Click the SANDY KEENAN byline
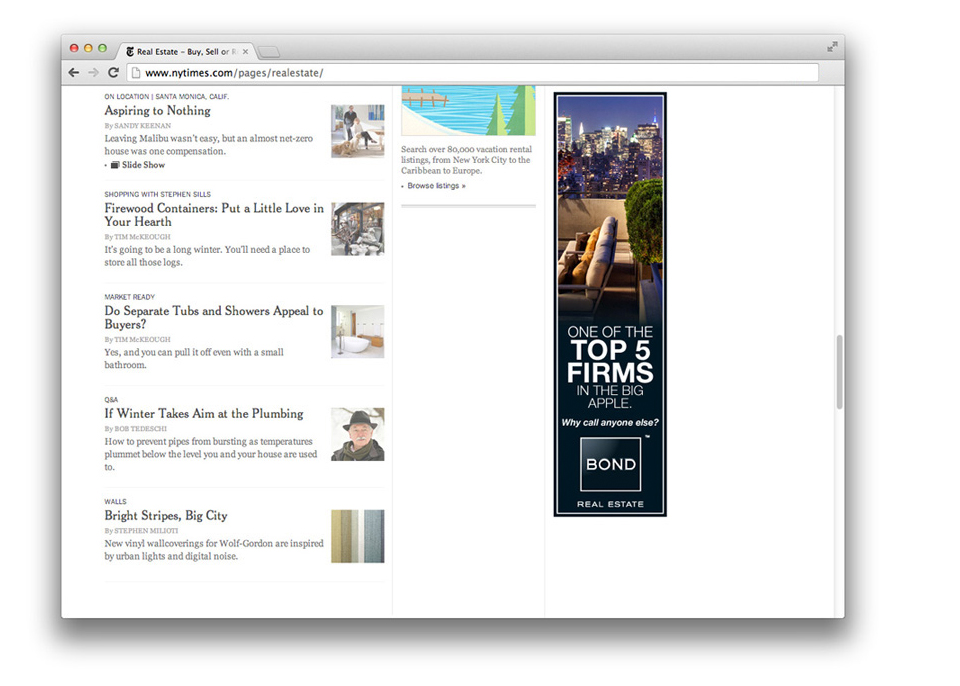This screenshot has height=686, width=960. pos(143,126)
